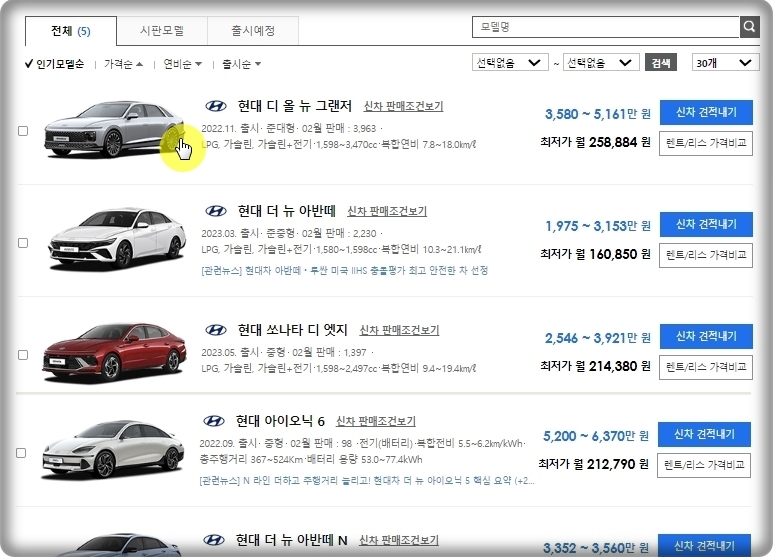This screenshot has height=557, width=773.
Task: Click 렌트/리스 가격비교 for 쏘나타 디 엣지
Action: [x=706, y=367]
